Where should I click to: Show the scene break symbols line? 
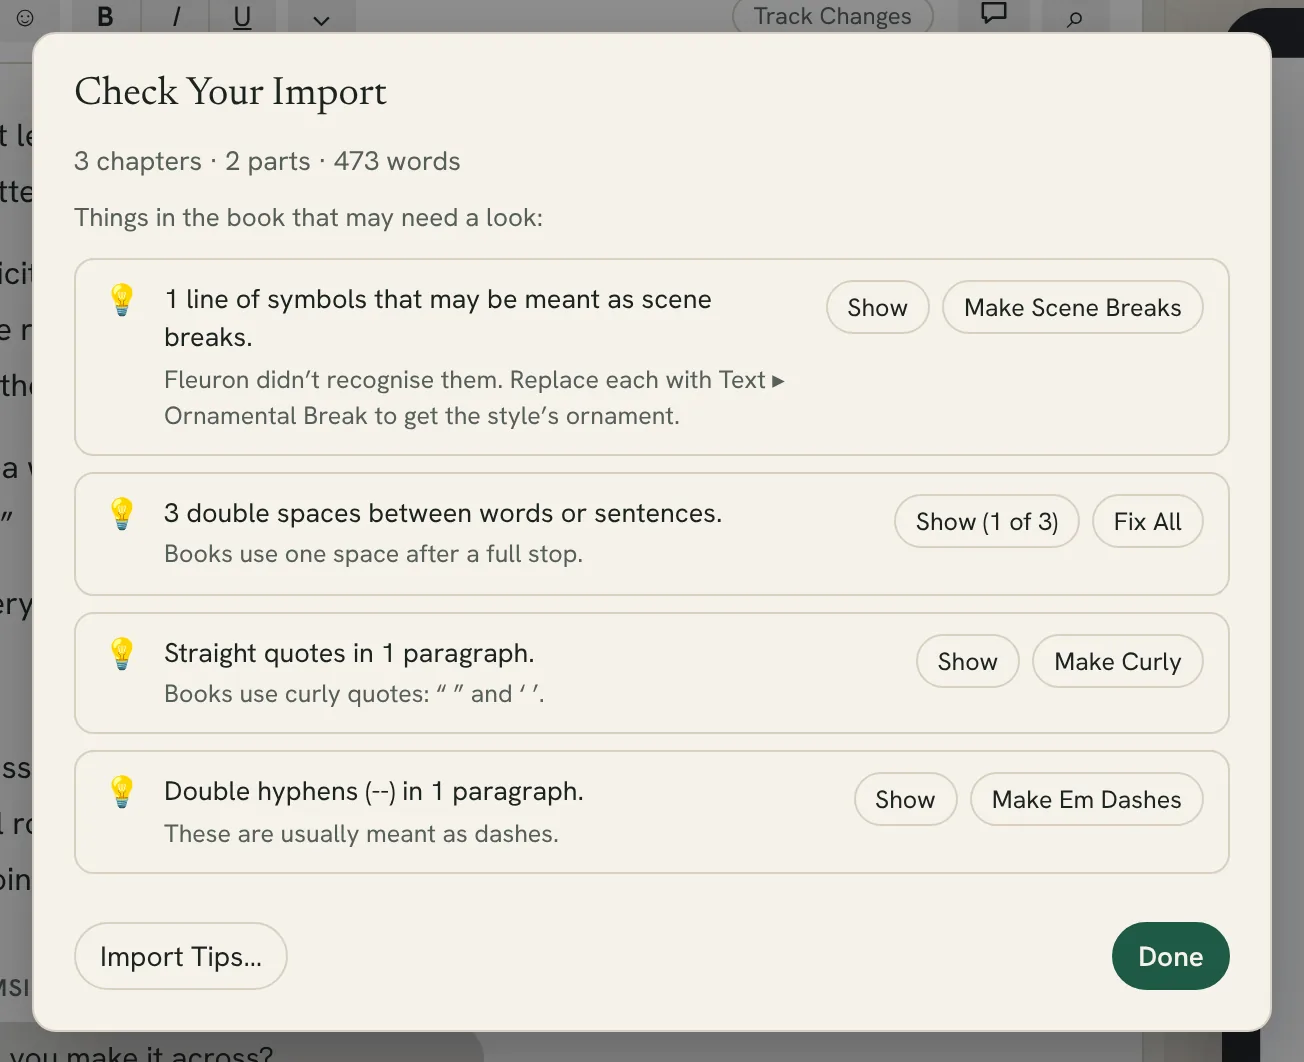[878, 308]
